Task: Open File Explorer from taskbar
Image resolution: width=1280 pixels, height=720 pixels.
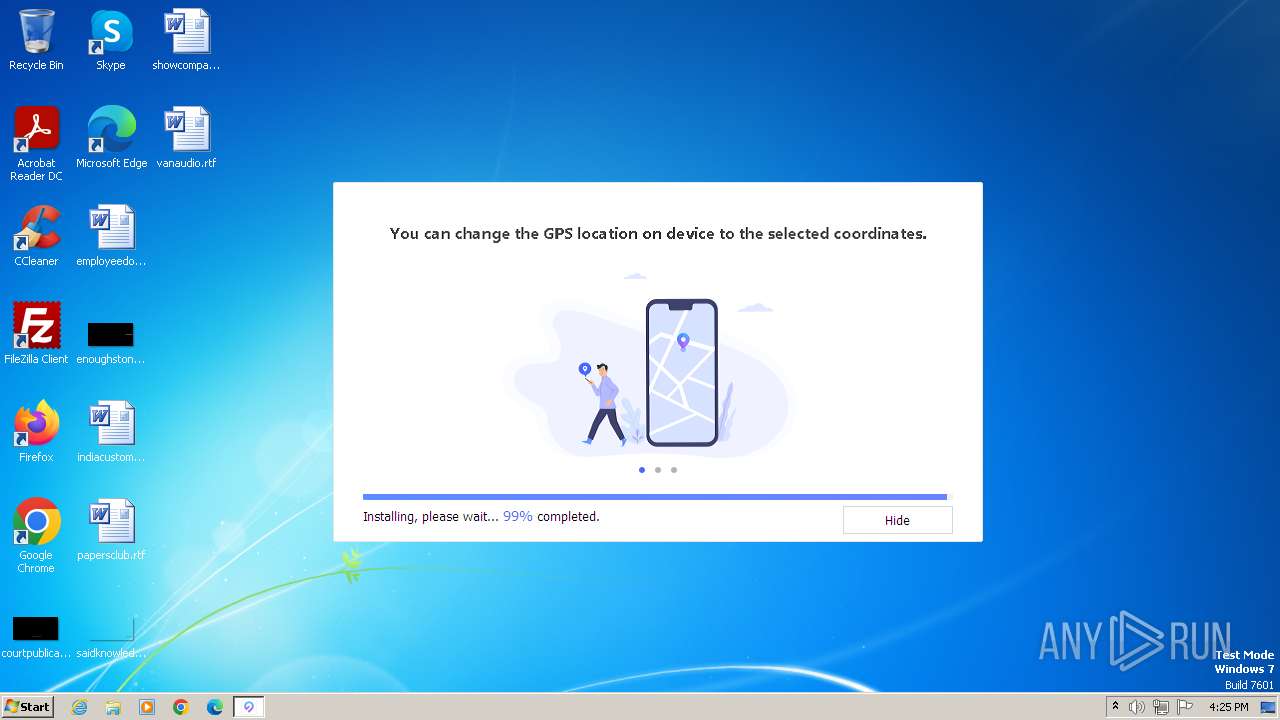Action: [113, 707]
